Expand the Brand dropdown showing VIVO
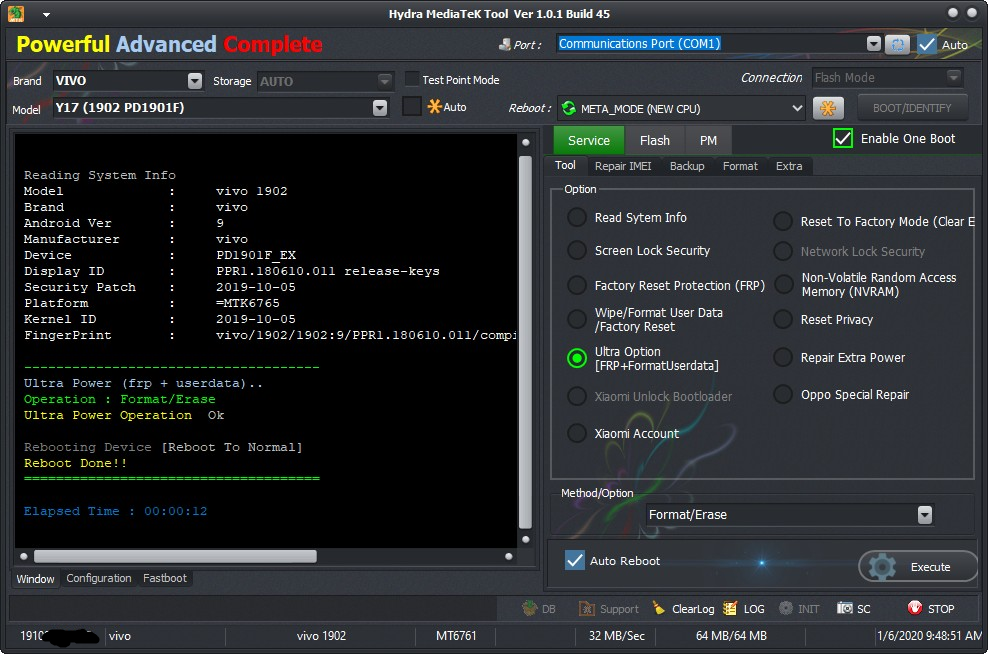The image size is (988, 654). pos(195,81)
